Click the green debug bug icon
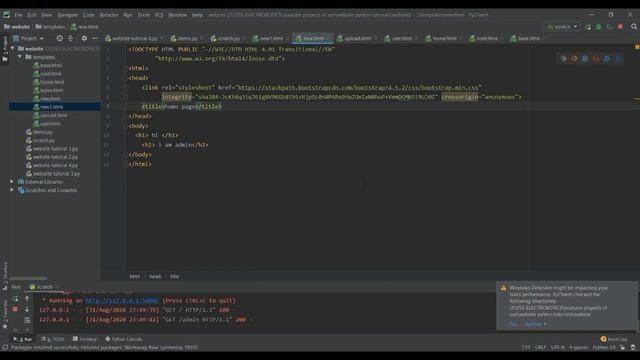Screen dimensions: 640x360 [x=599, y=27]
